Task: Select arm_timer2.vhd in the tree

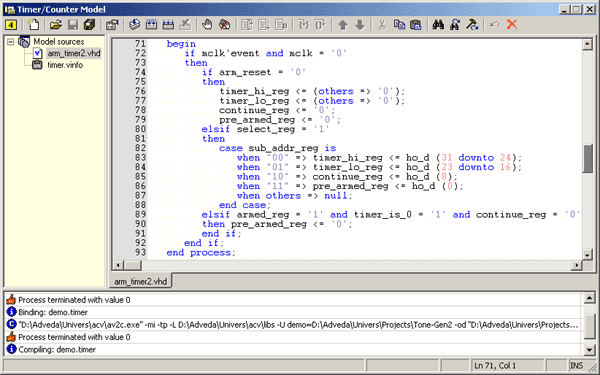Action: click(74, 53)
